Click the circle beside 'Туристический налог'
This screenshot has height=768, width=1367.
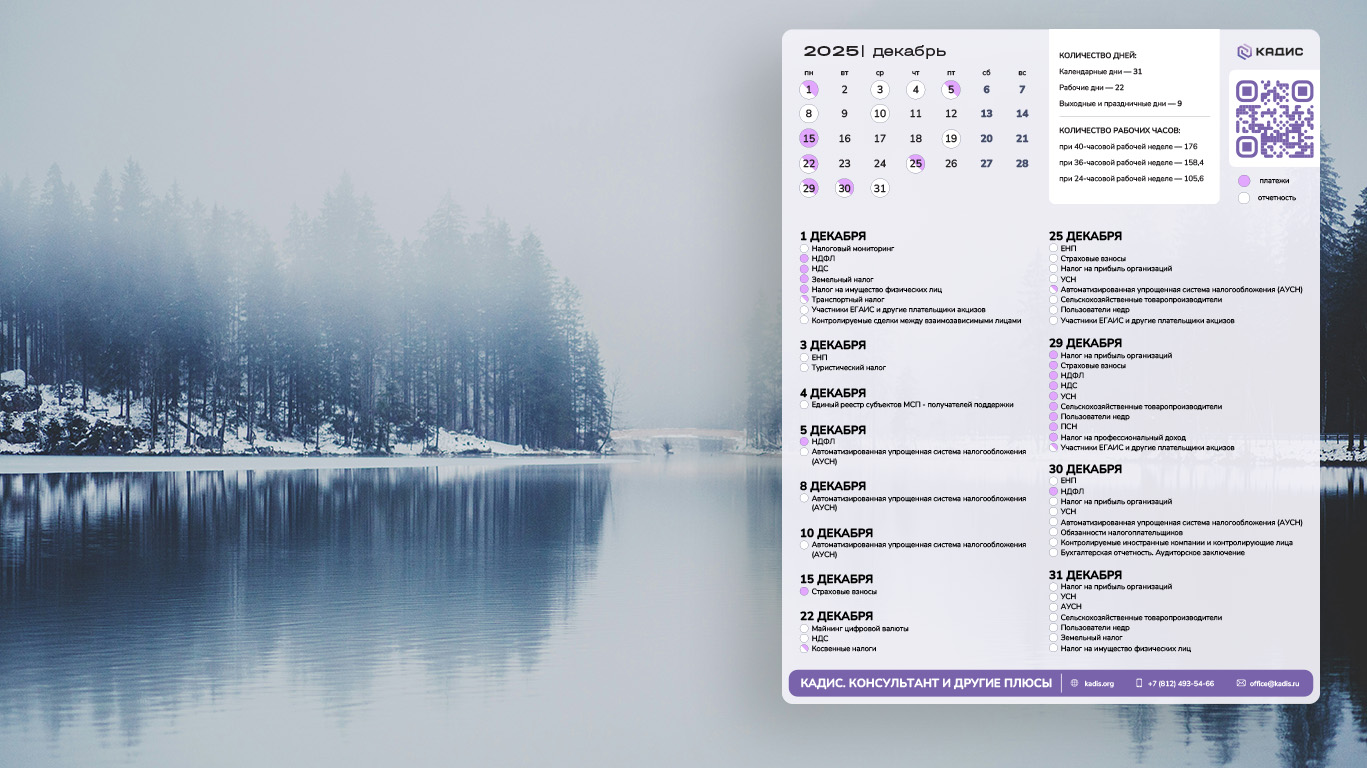804,368
